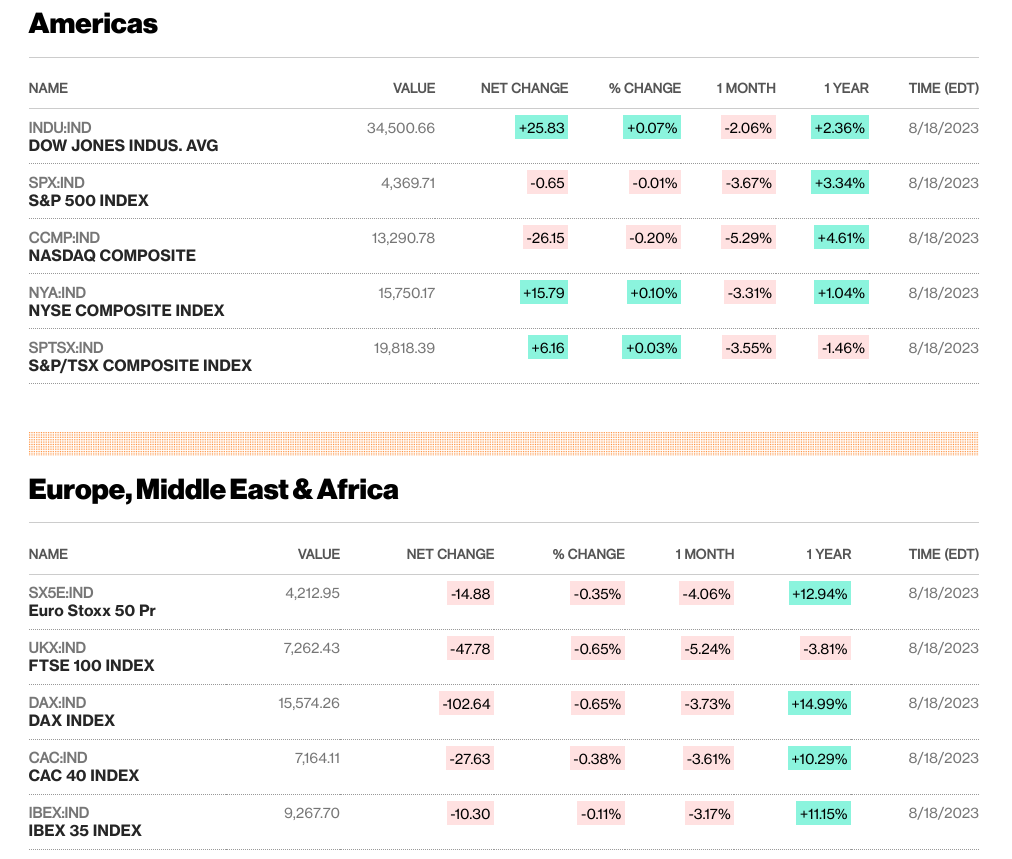
Task: Click the S&P/TSX value 19,818.39
Action: [x=405, y=347]
